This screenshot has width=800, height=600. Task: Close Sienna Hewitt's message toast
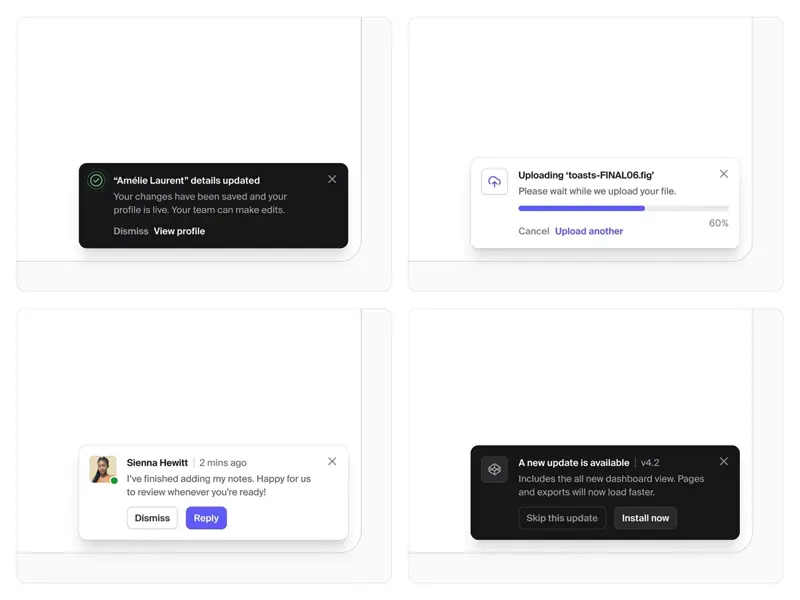tap(332, 462)
